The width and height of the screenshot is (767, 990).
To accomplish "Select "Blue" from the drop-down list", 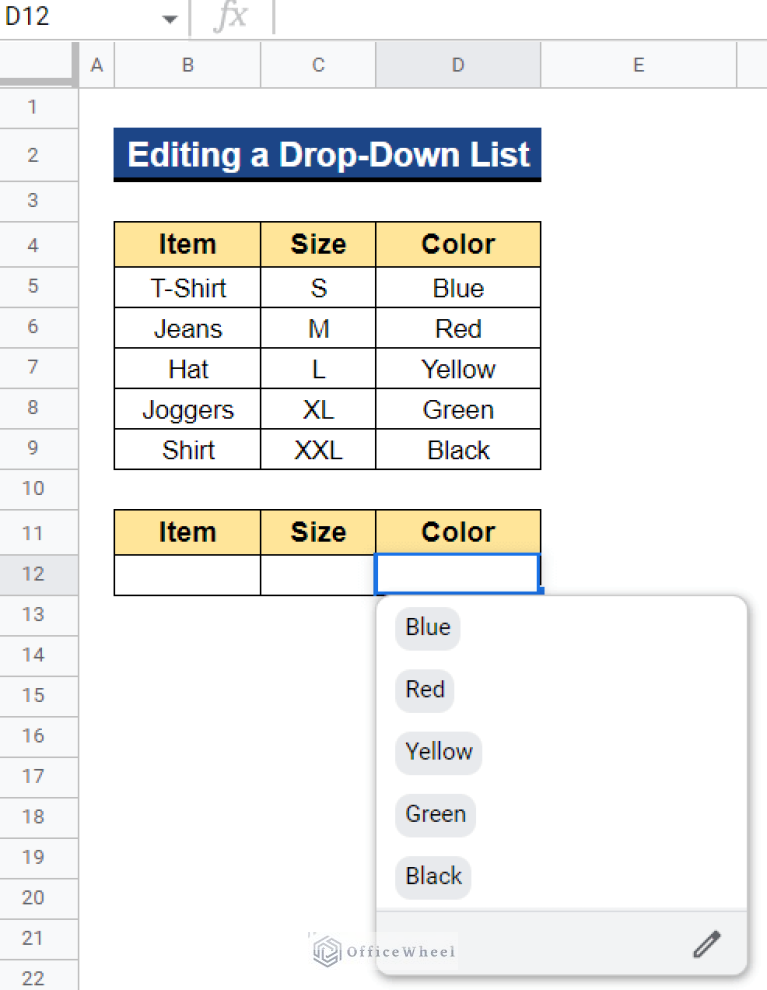I will point(426,627).
